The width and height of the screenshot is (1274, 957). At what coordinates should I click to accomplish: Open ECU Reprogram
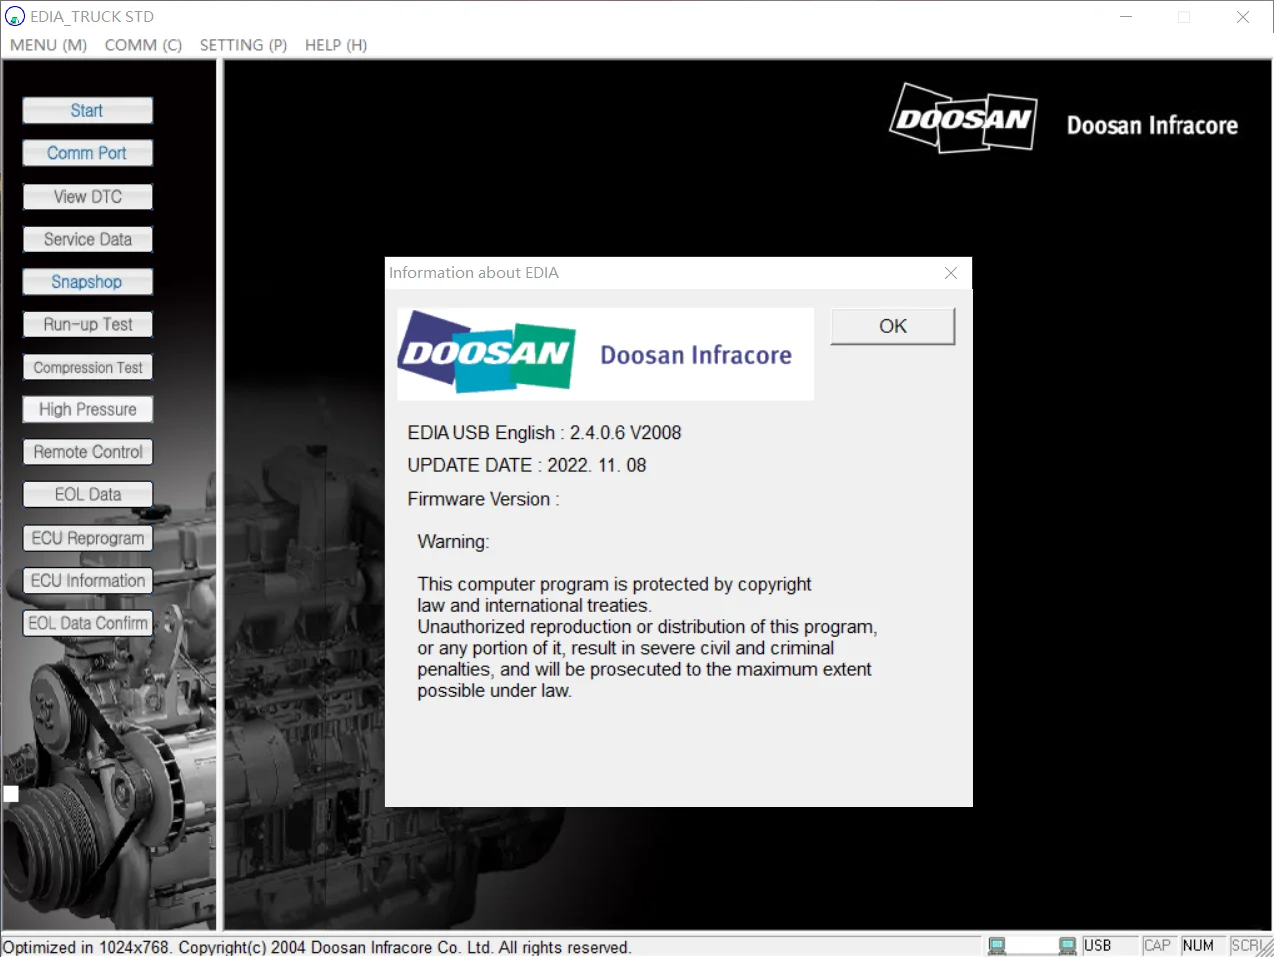(x=87, y=538)
